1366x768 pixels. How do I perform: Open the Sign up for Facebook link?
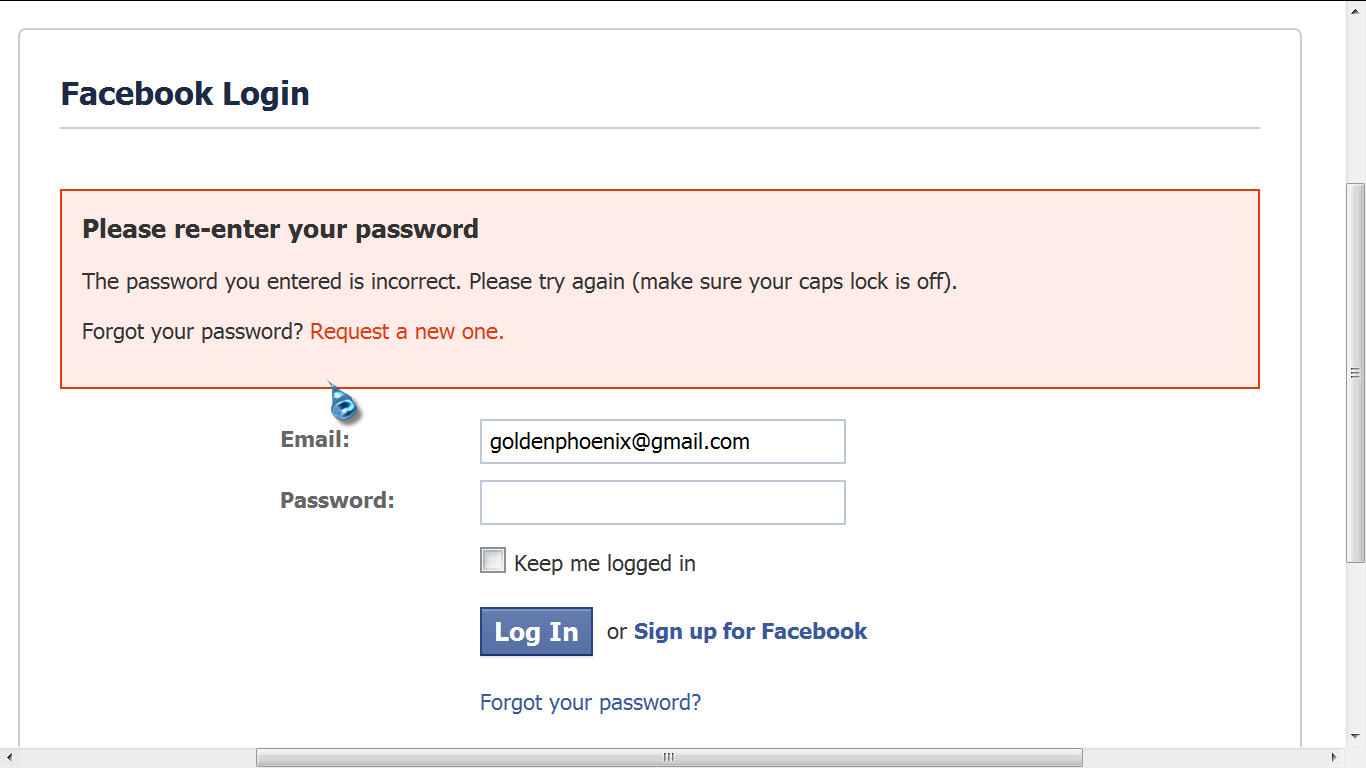click(750, 631)
